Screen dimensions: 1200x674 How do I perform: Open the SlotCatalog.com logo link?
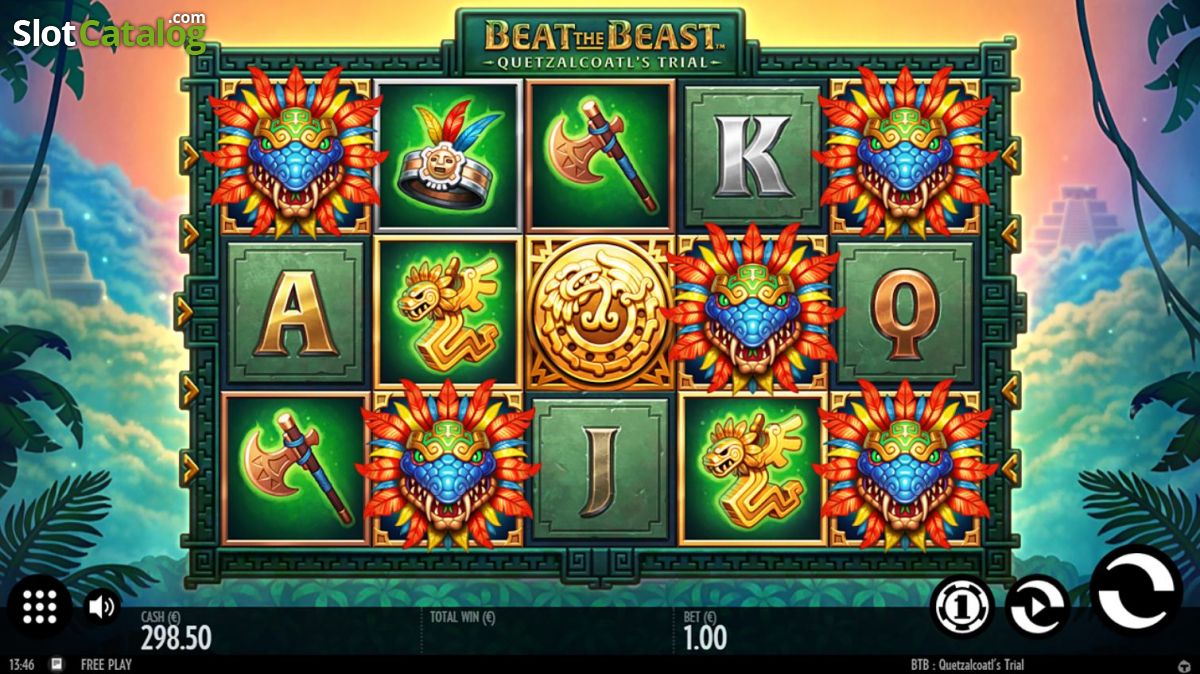point(108,32)
